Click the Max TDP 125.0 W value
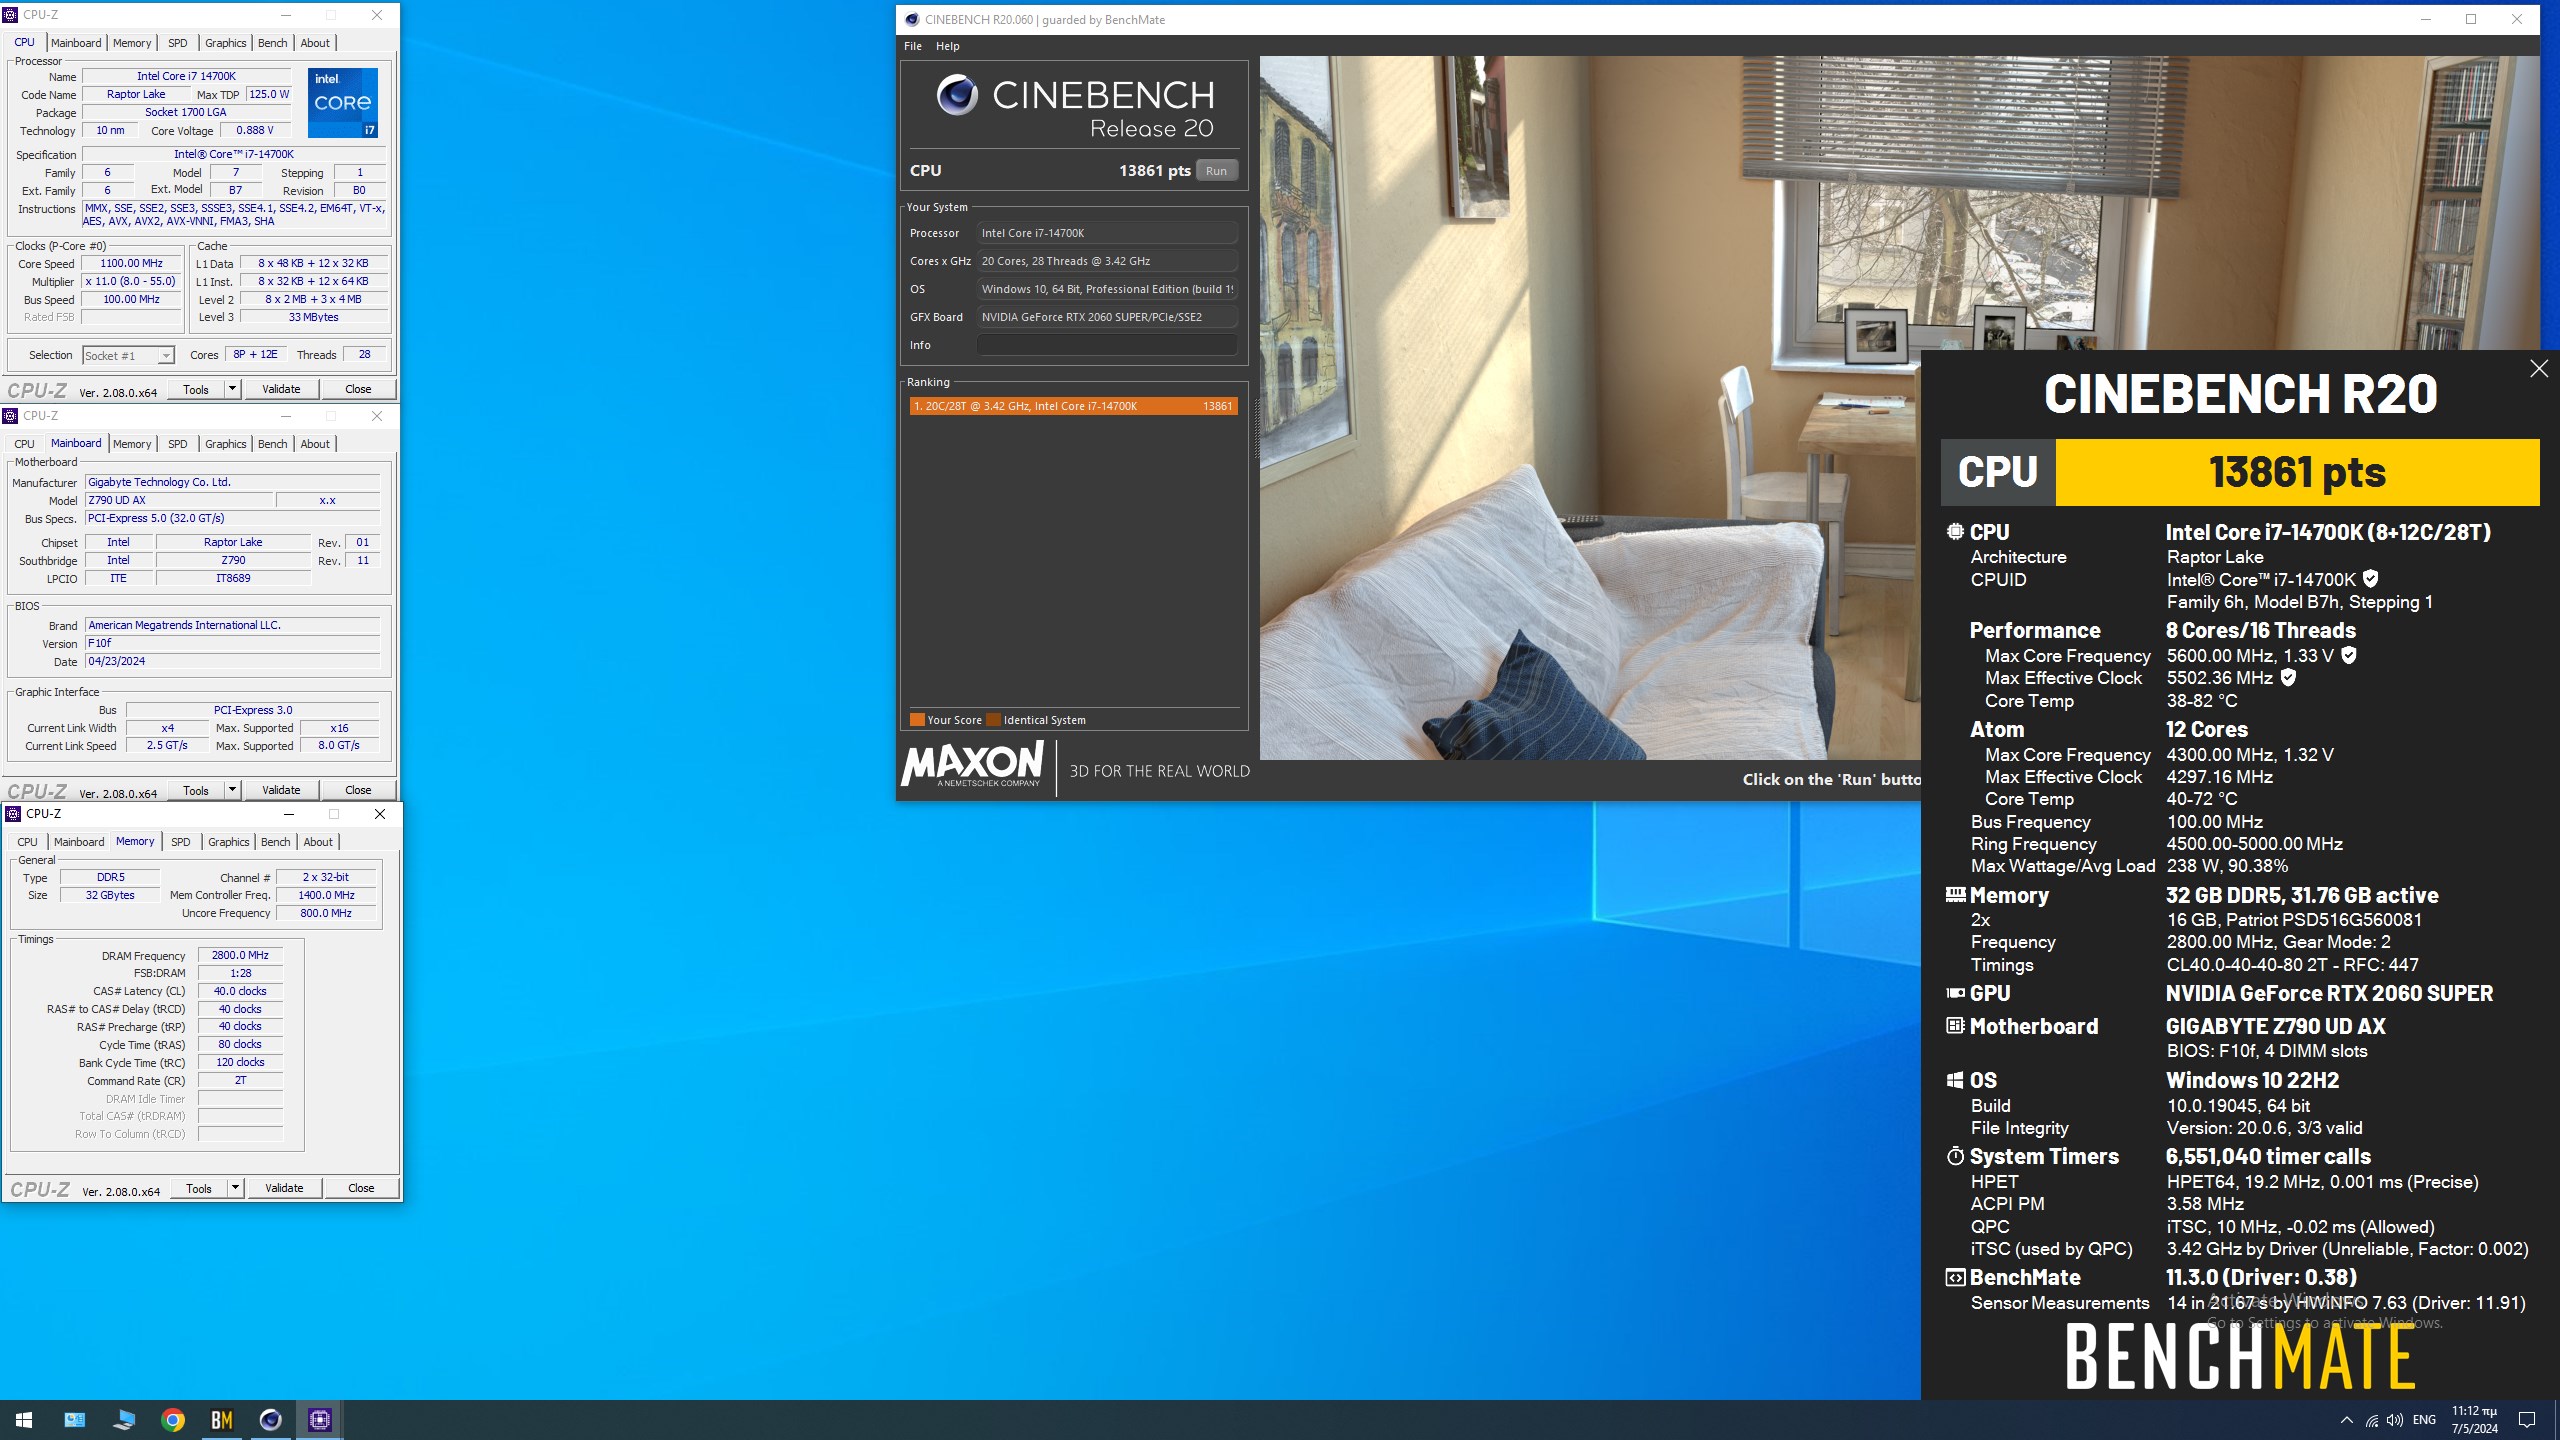The image size is (2560, 1440). (269, 94)
